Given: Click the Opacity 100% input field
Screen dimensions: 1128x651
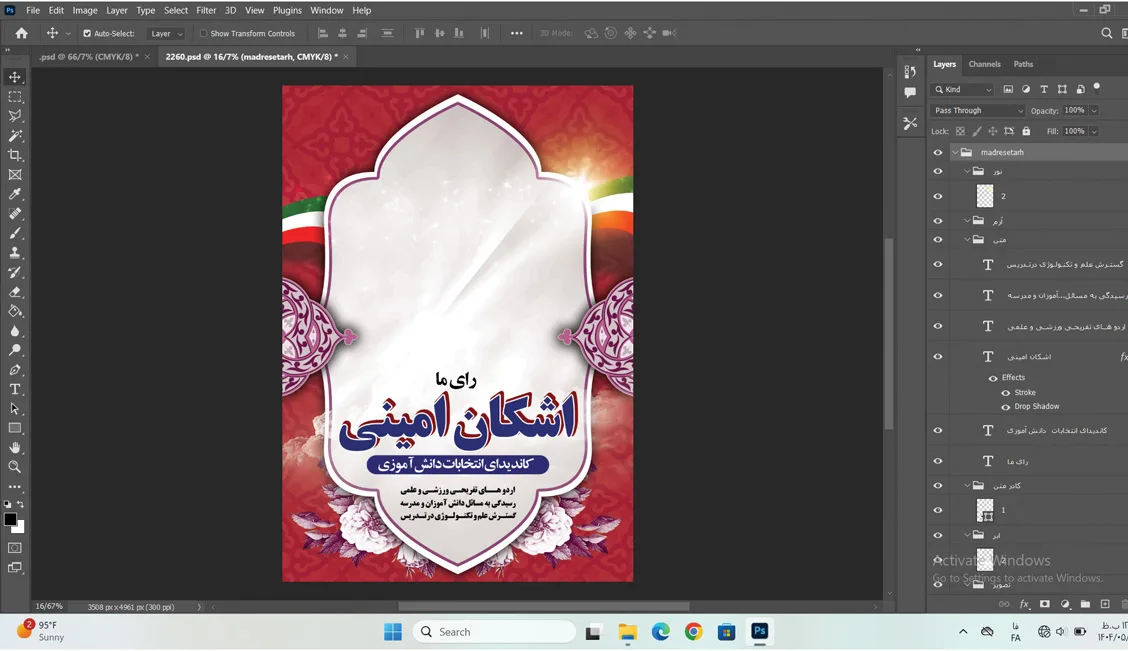Looking at the screenshot, I should point(1075,110).
